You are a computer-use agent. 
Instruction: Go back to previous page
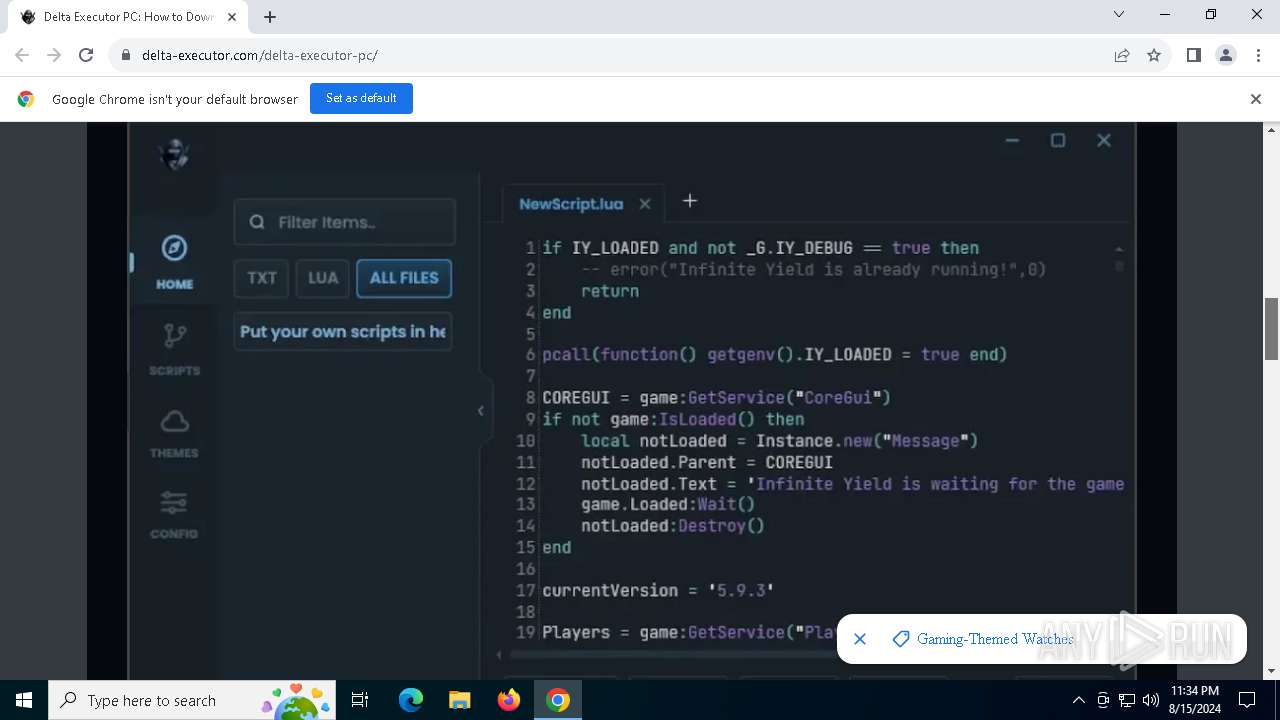click(22, 56)
